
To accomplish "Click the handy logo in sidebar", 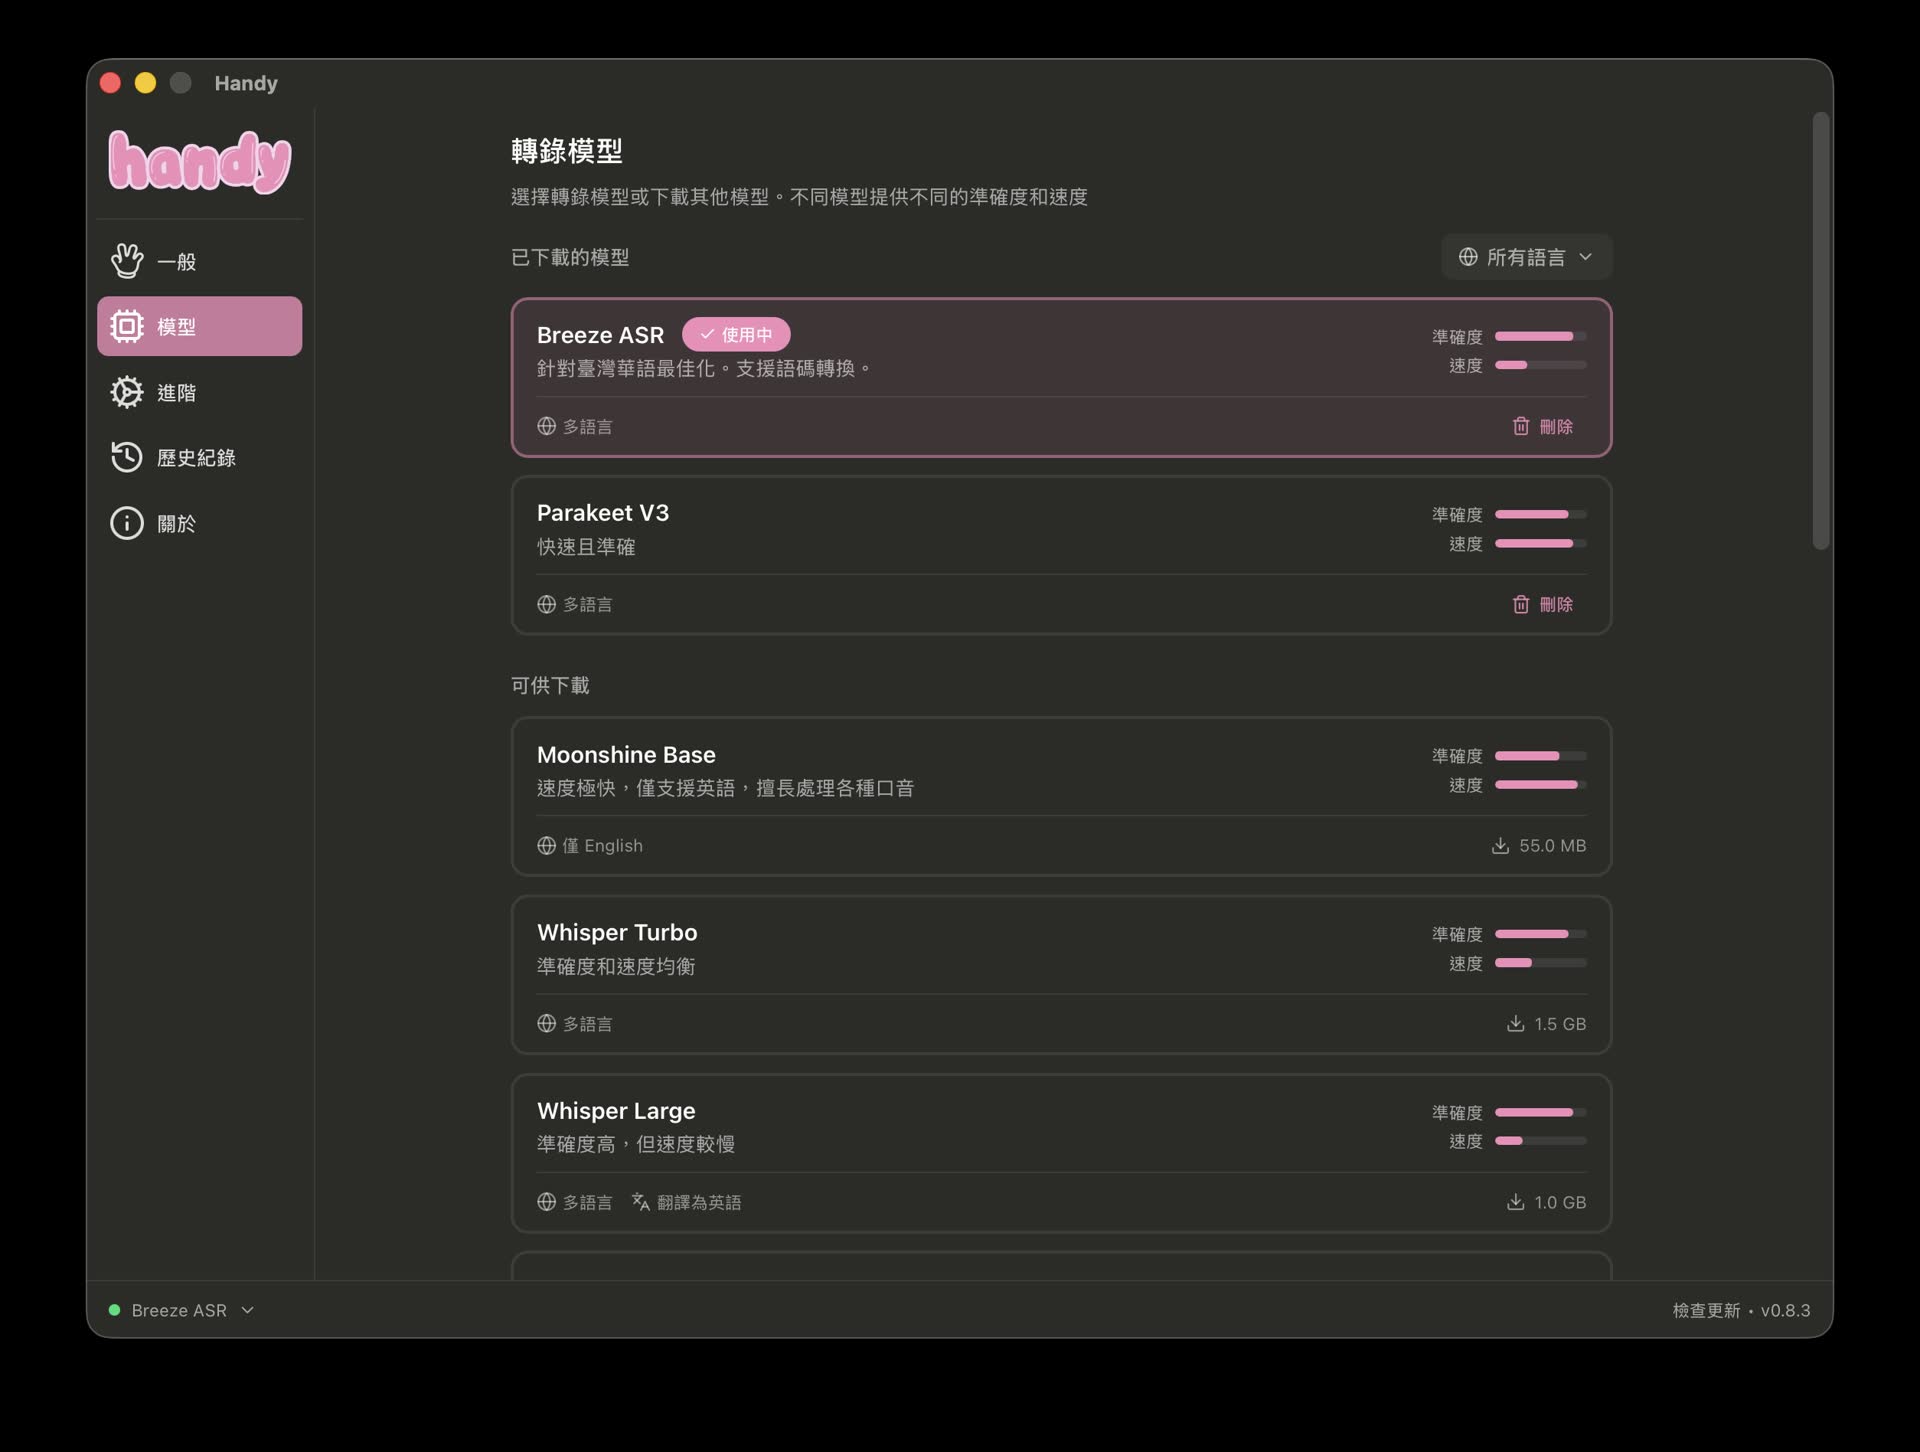I will (x=199, y=161).
